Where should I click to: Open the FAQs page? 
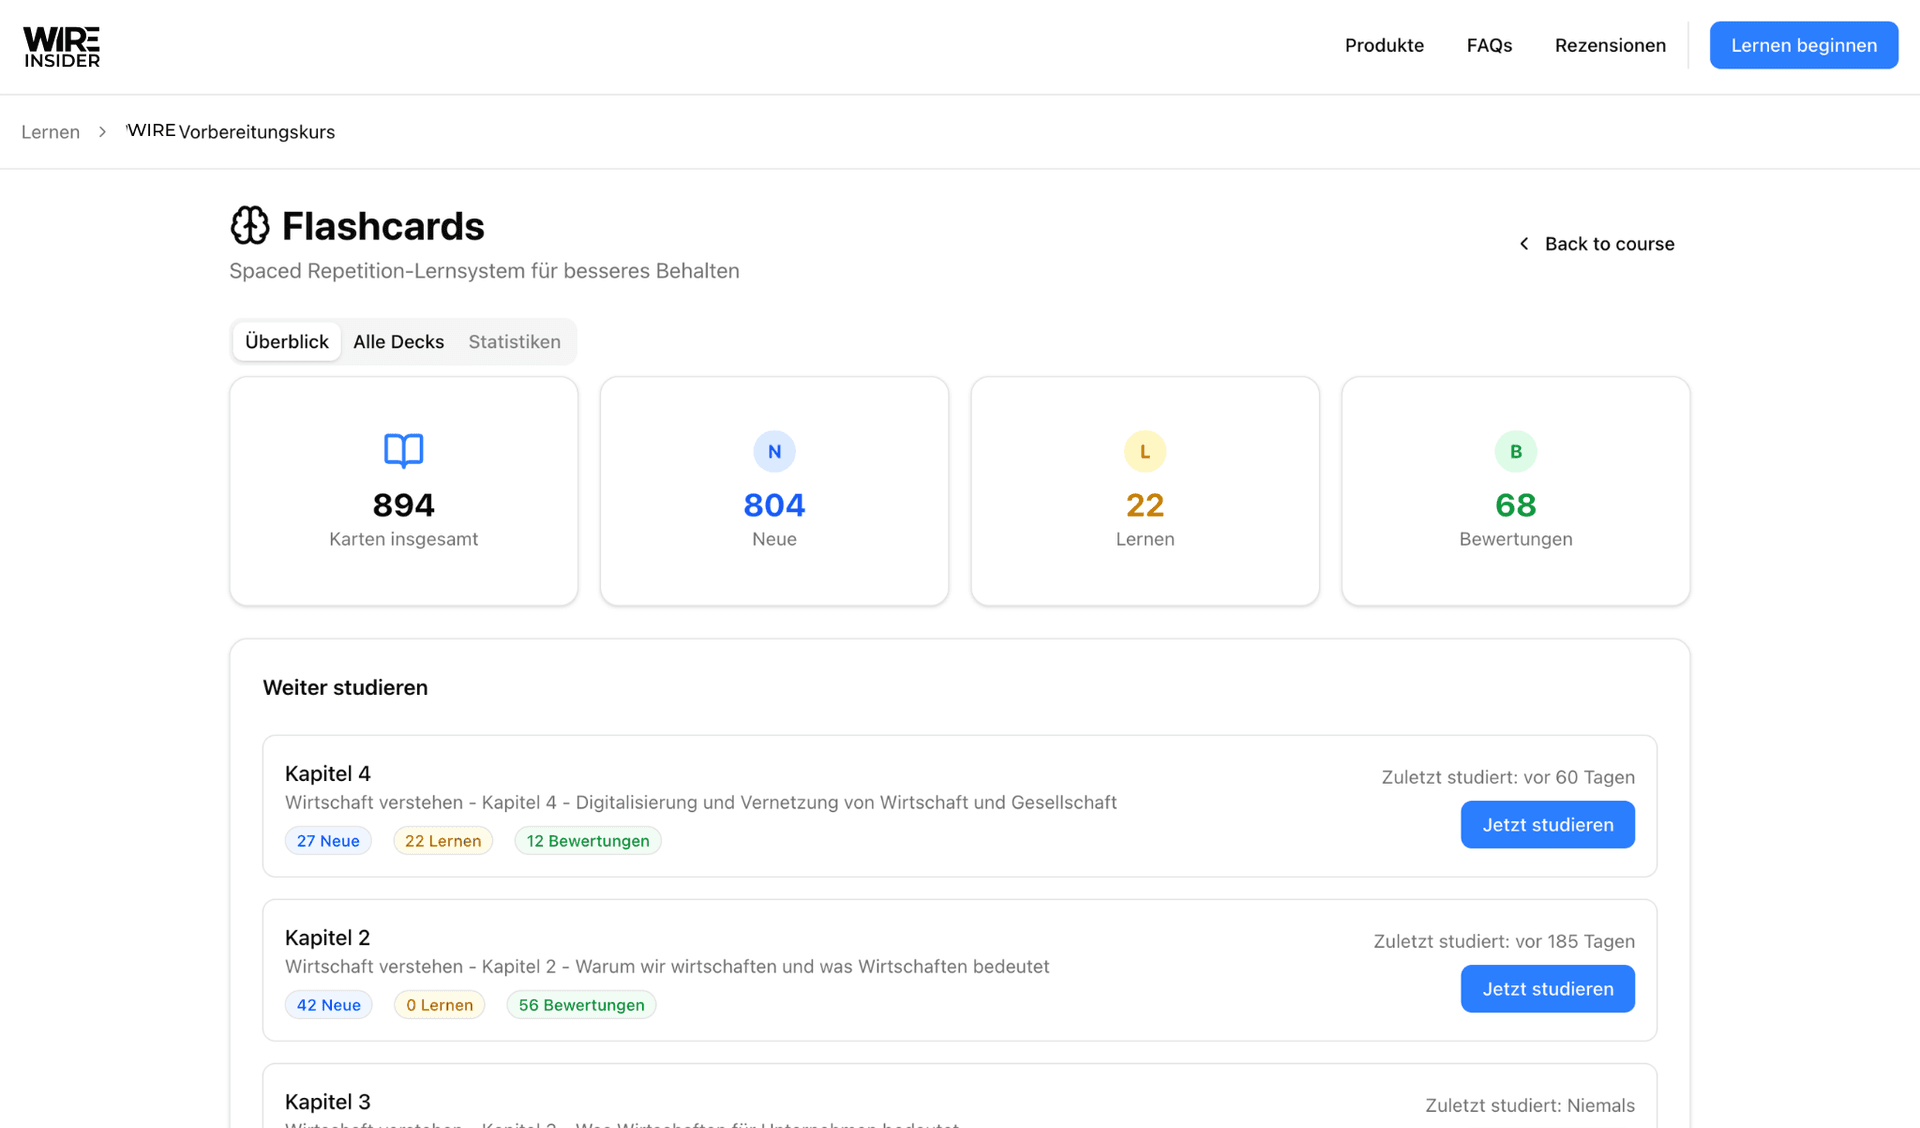1489,45
